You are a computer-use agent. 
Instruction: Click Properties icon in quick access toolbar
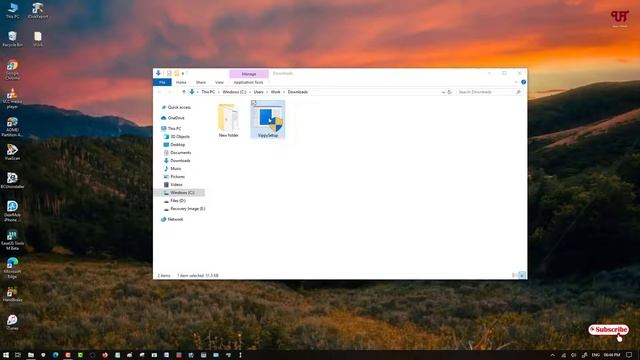coord(169,73)
